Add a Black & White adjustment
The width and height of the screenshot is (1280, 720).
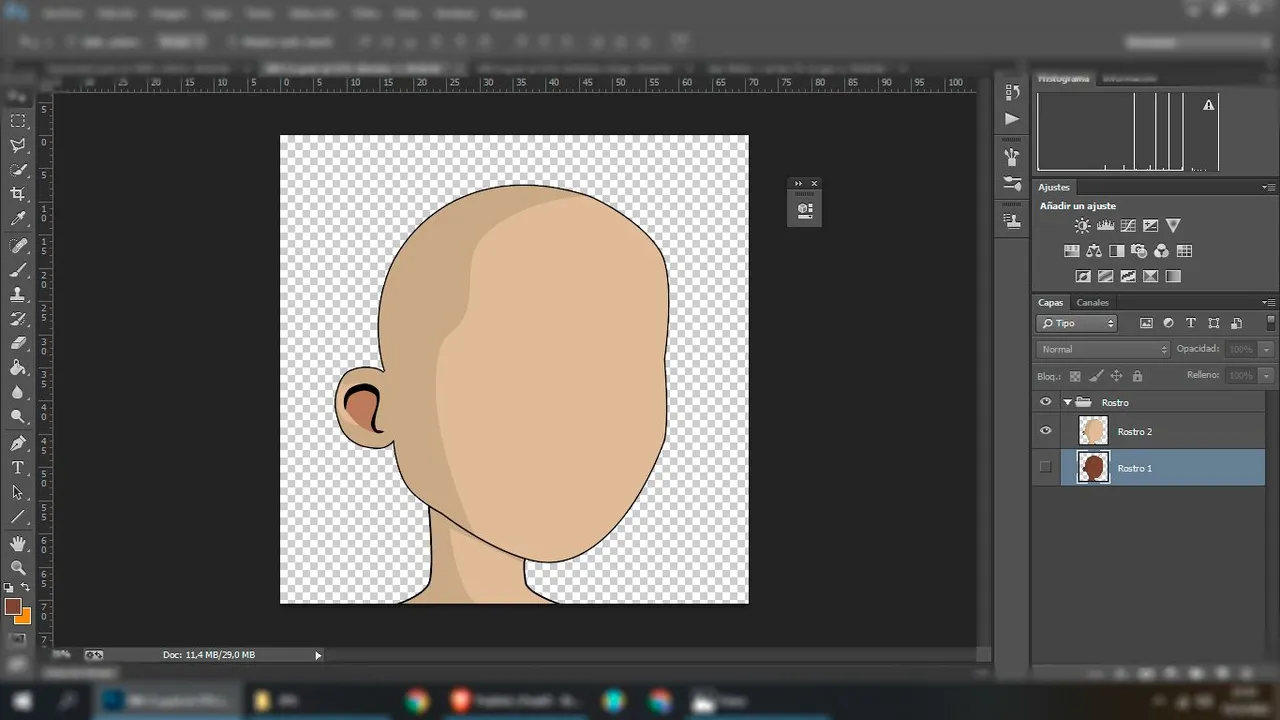(x=1117, y=251)
